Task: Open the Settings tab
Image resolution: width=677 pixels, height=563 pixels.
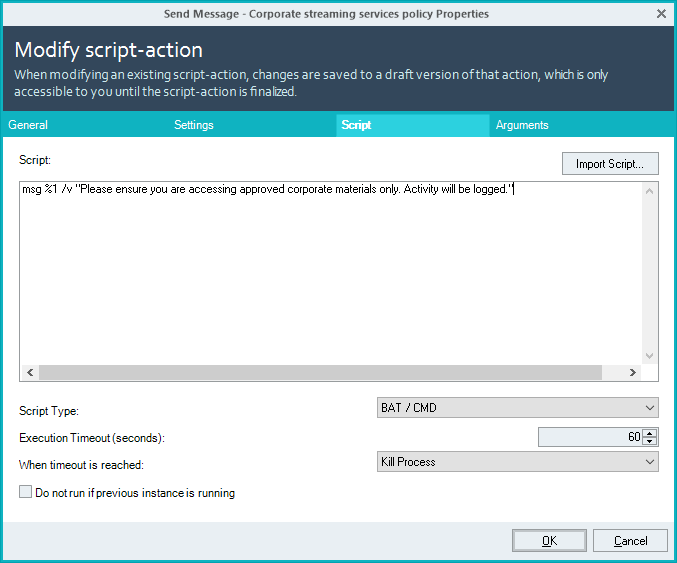Action: [194, 125]
